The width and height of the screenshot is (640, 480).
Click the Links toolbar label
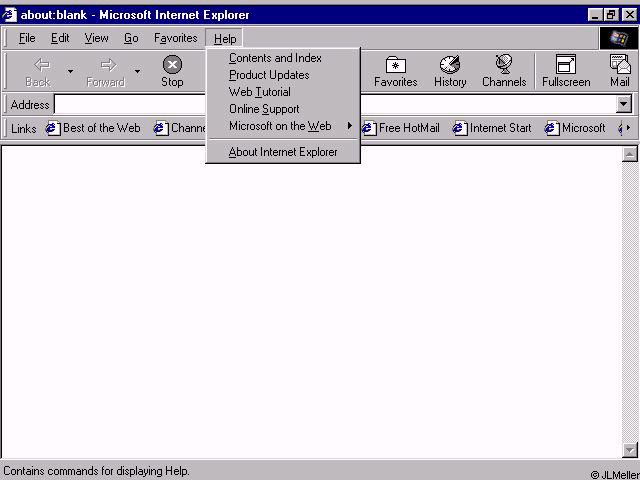(24, 129)
